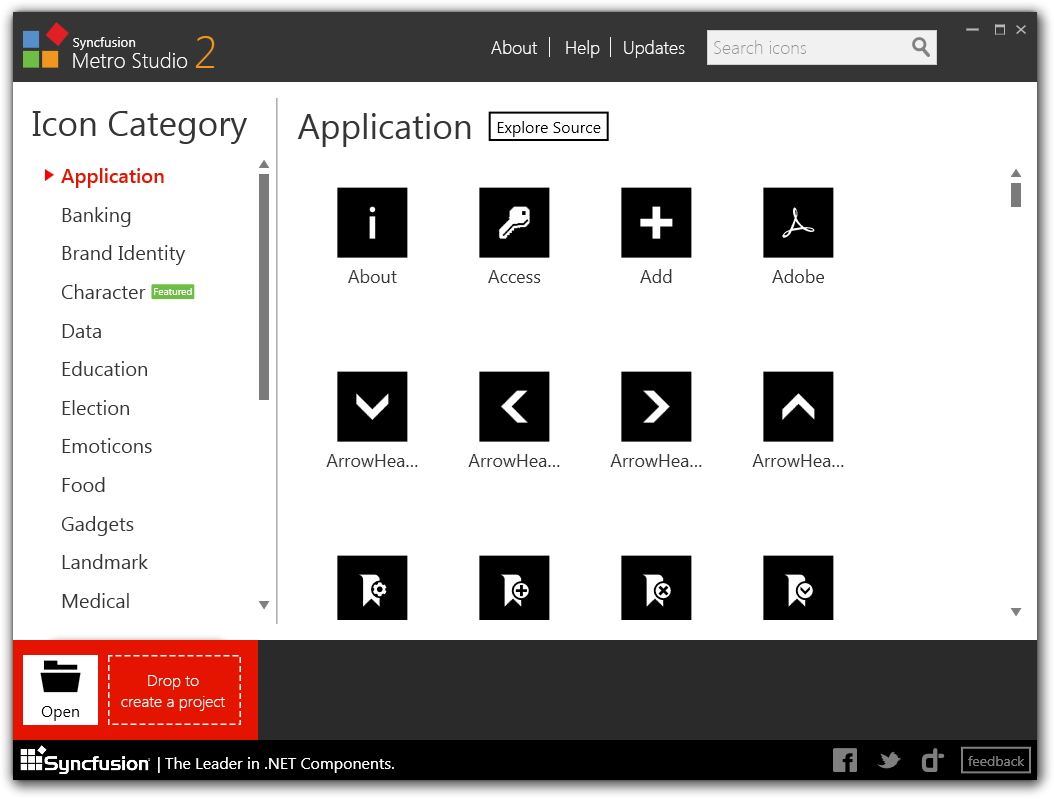The width and height of the screenshot is (1054, 799).
Task: Click the Explore Source button
Action: [x=548, y=126]
